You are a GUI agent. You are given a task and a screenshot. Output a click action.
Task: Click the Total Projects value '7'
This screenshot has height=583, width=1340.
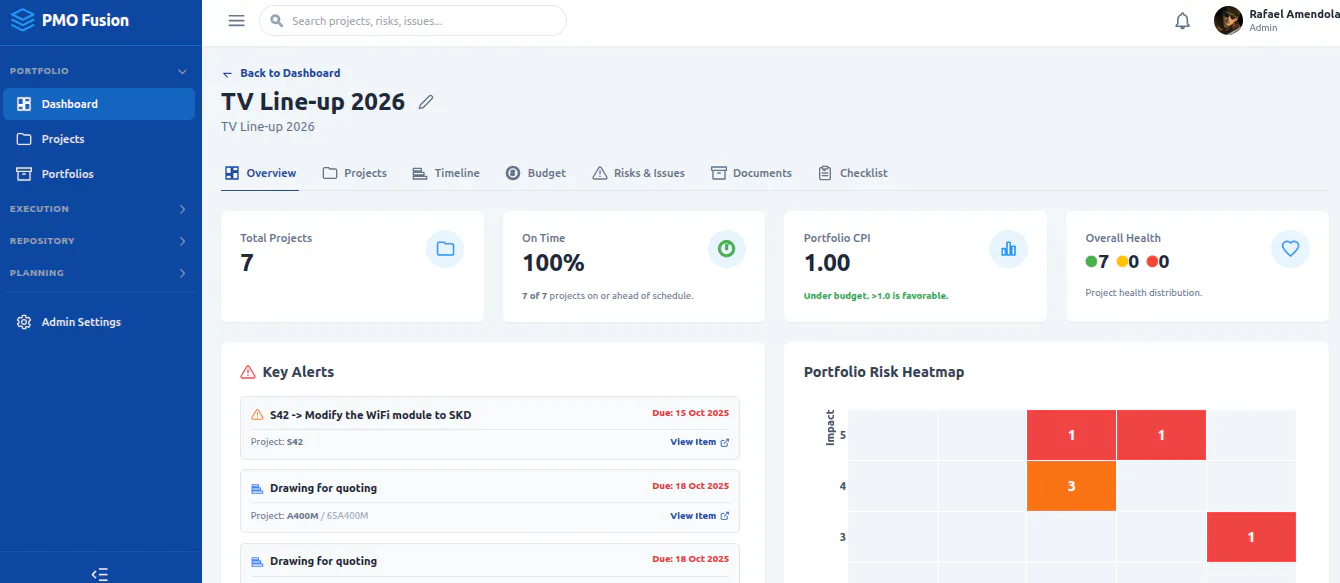tap(247, 263)
